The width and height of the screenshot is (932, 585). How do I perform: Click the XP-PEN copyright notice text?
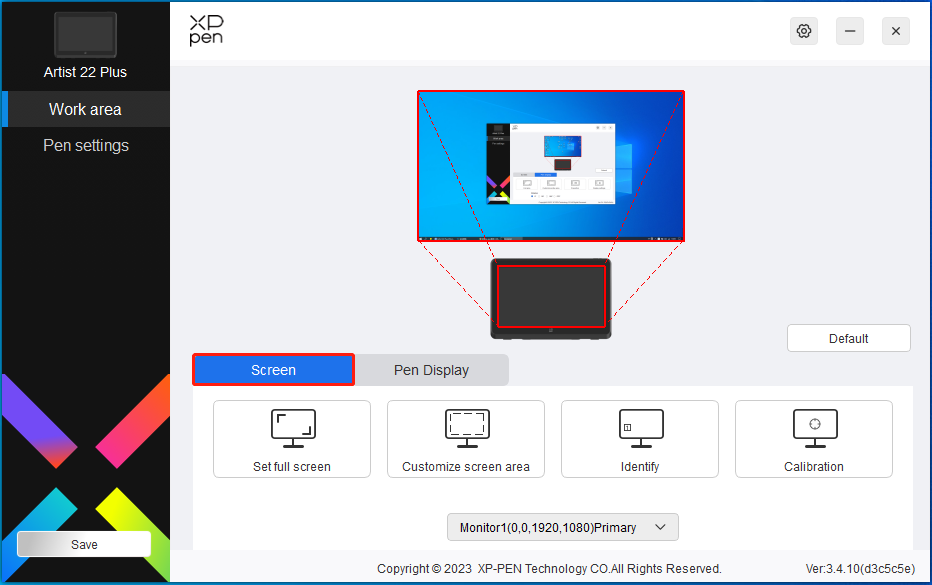click(549, 568)
